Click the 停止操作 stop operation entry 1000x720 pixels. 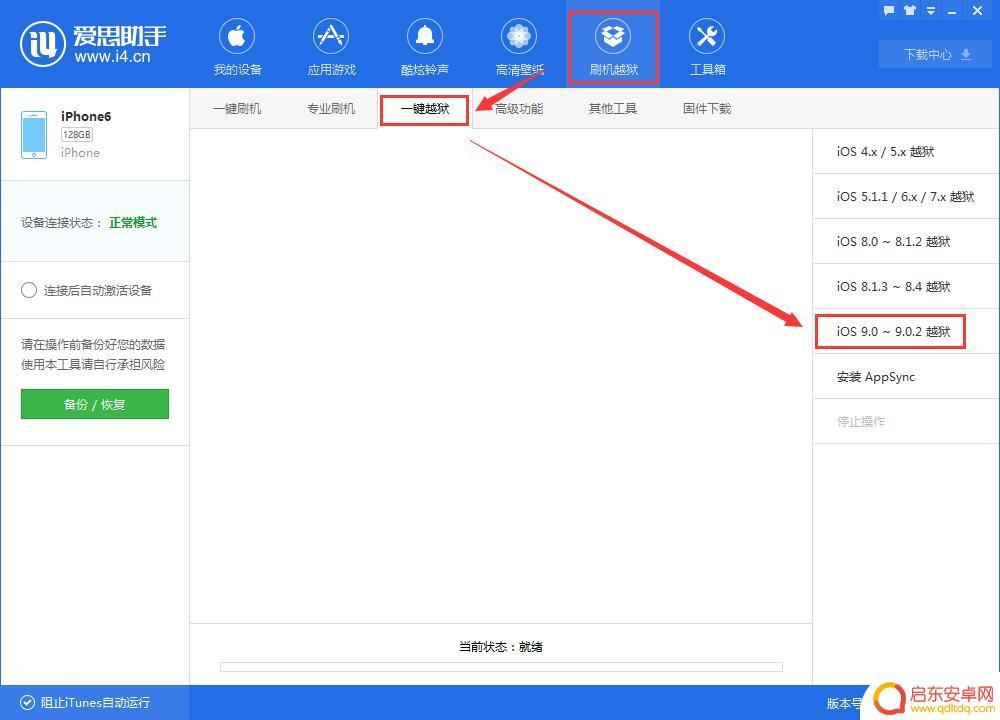click(906, 422)
